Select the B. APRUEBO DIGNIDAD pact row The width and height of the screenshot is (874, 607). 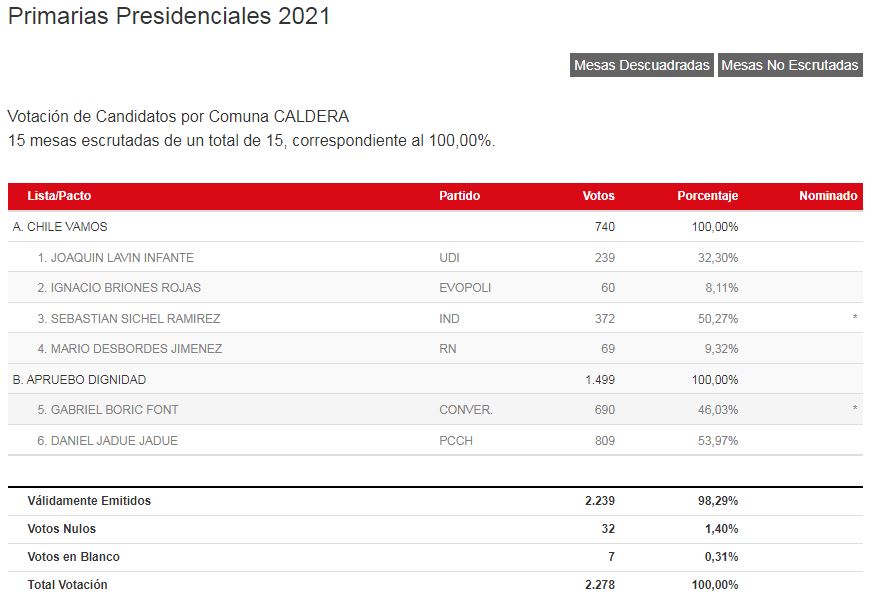click(435, 380)
